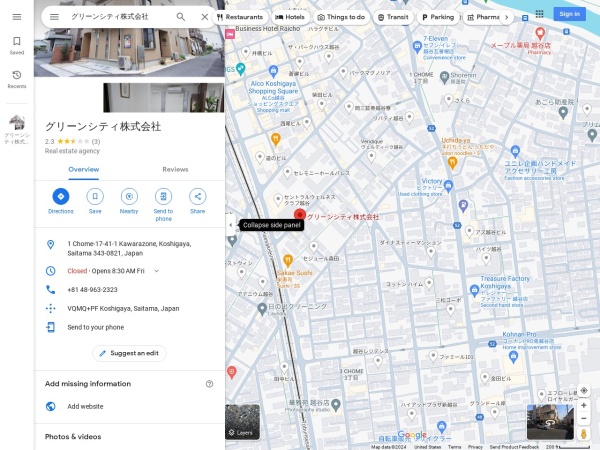Viewport: 600px width, 450px height.
Task: Click the Suggest an edit button
Action: (129, 353)
